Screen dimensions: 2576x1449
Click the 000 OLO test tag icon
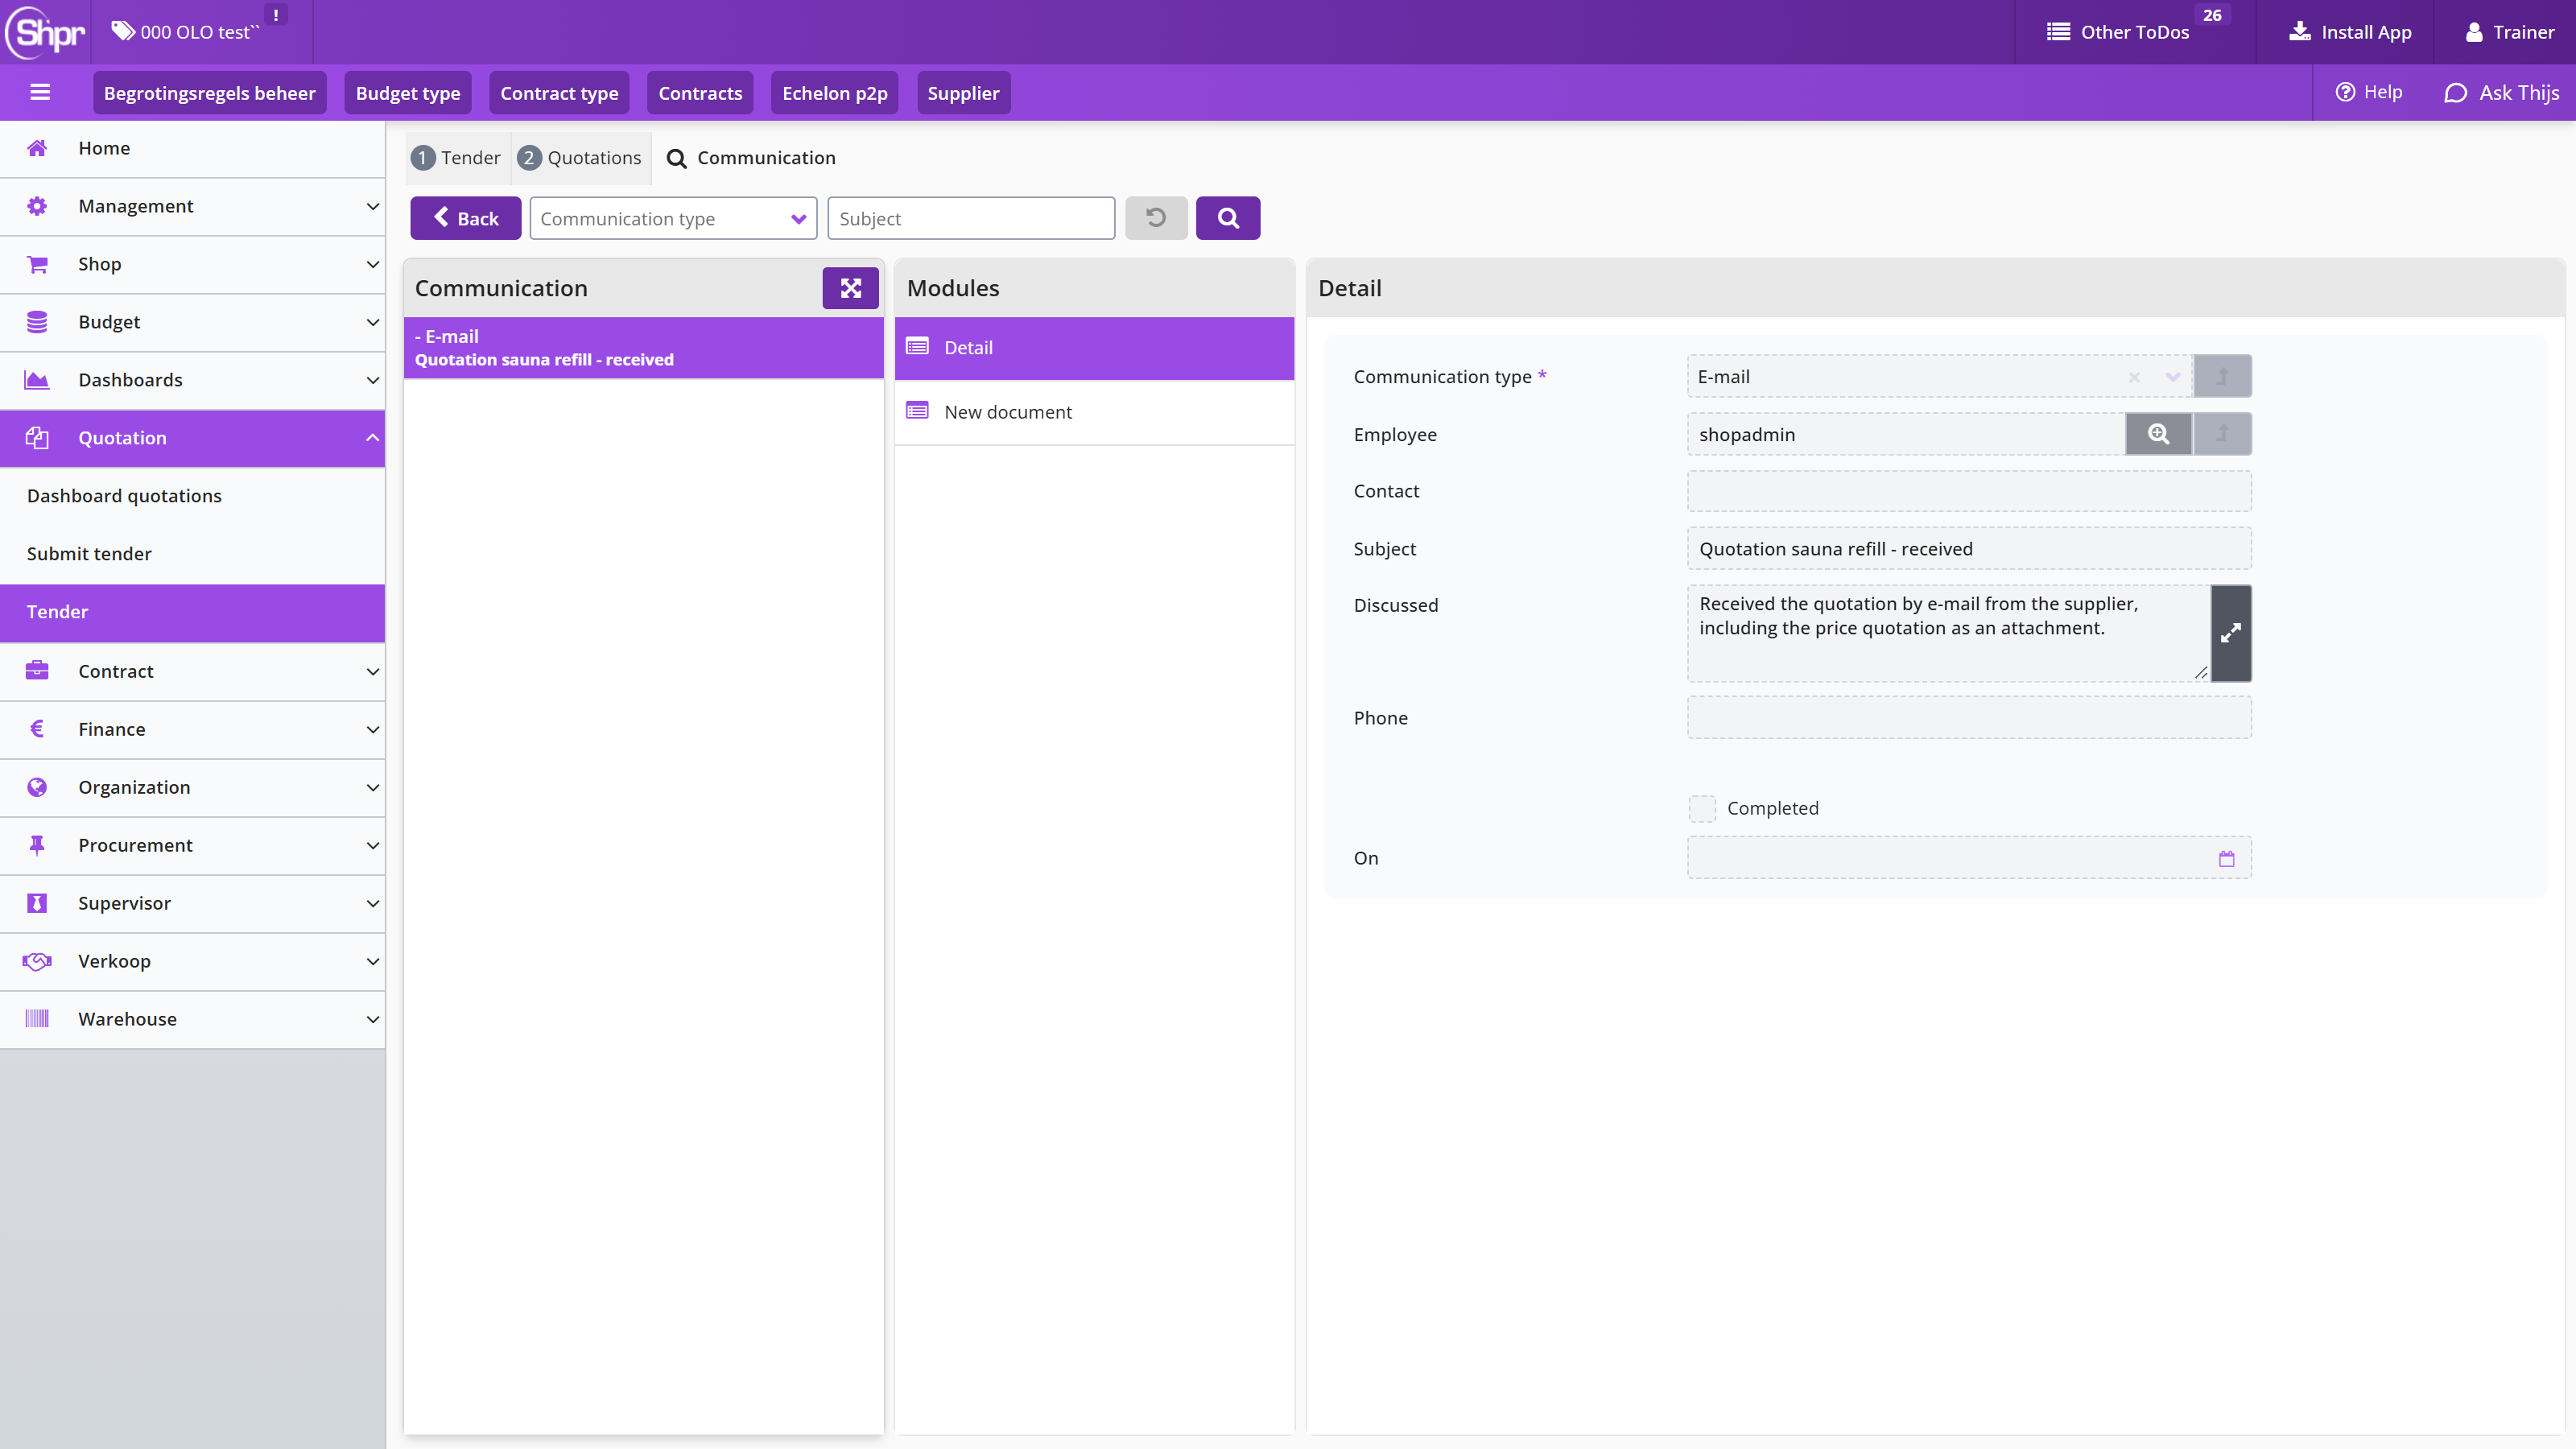tap(122, 31)
